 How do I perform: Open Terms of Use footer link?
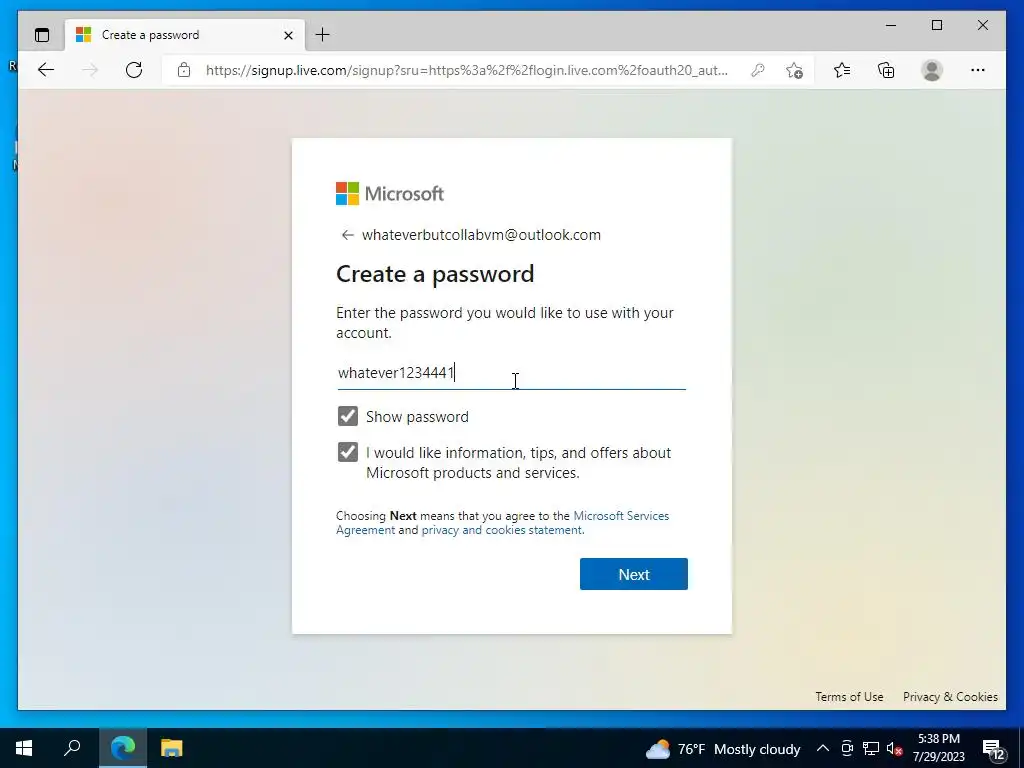point(849,697)
